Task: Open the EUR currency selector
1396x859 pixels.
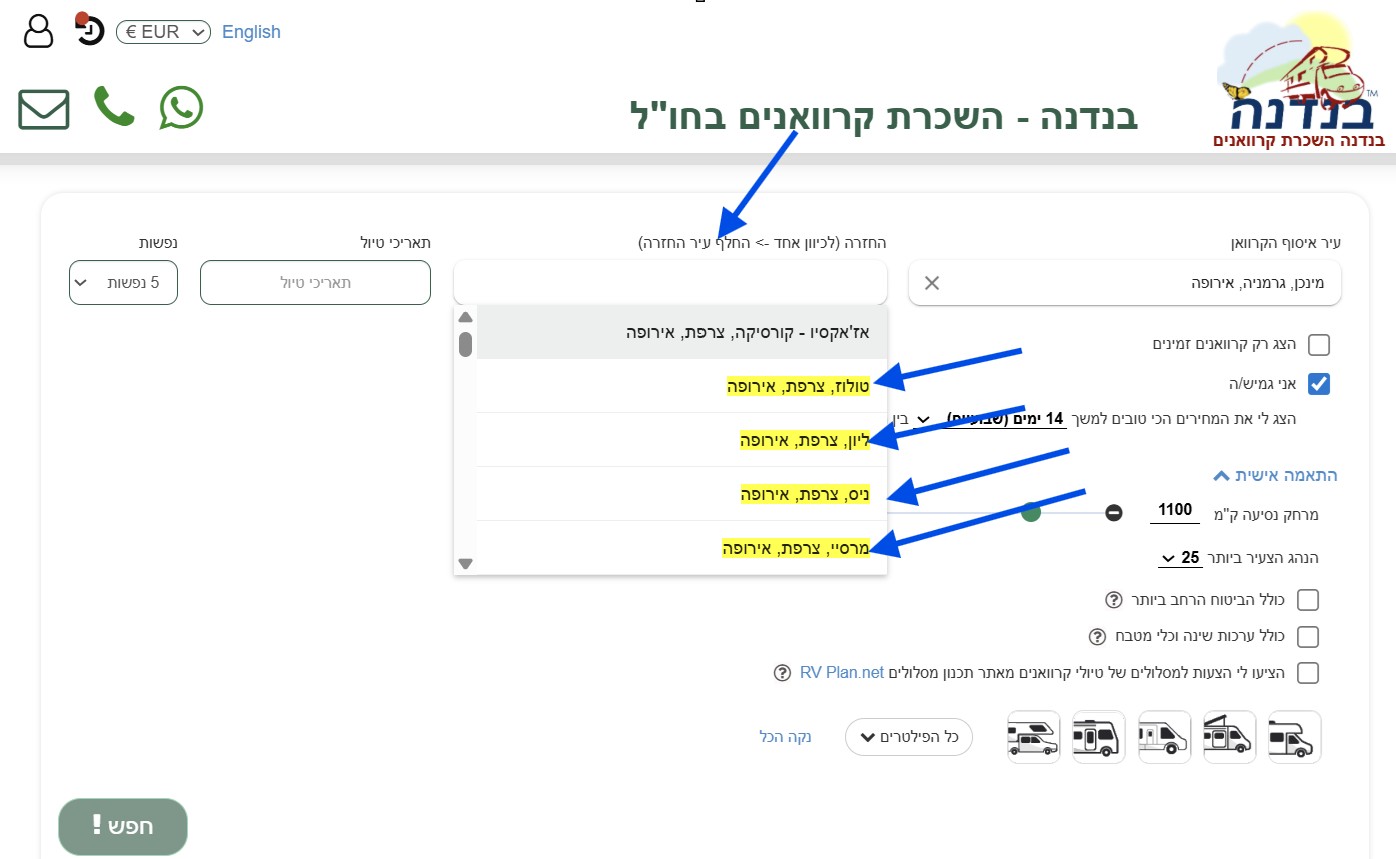Action: click(161, 31)
